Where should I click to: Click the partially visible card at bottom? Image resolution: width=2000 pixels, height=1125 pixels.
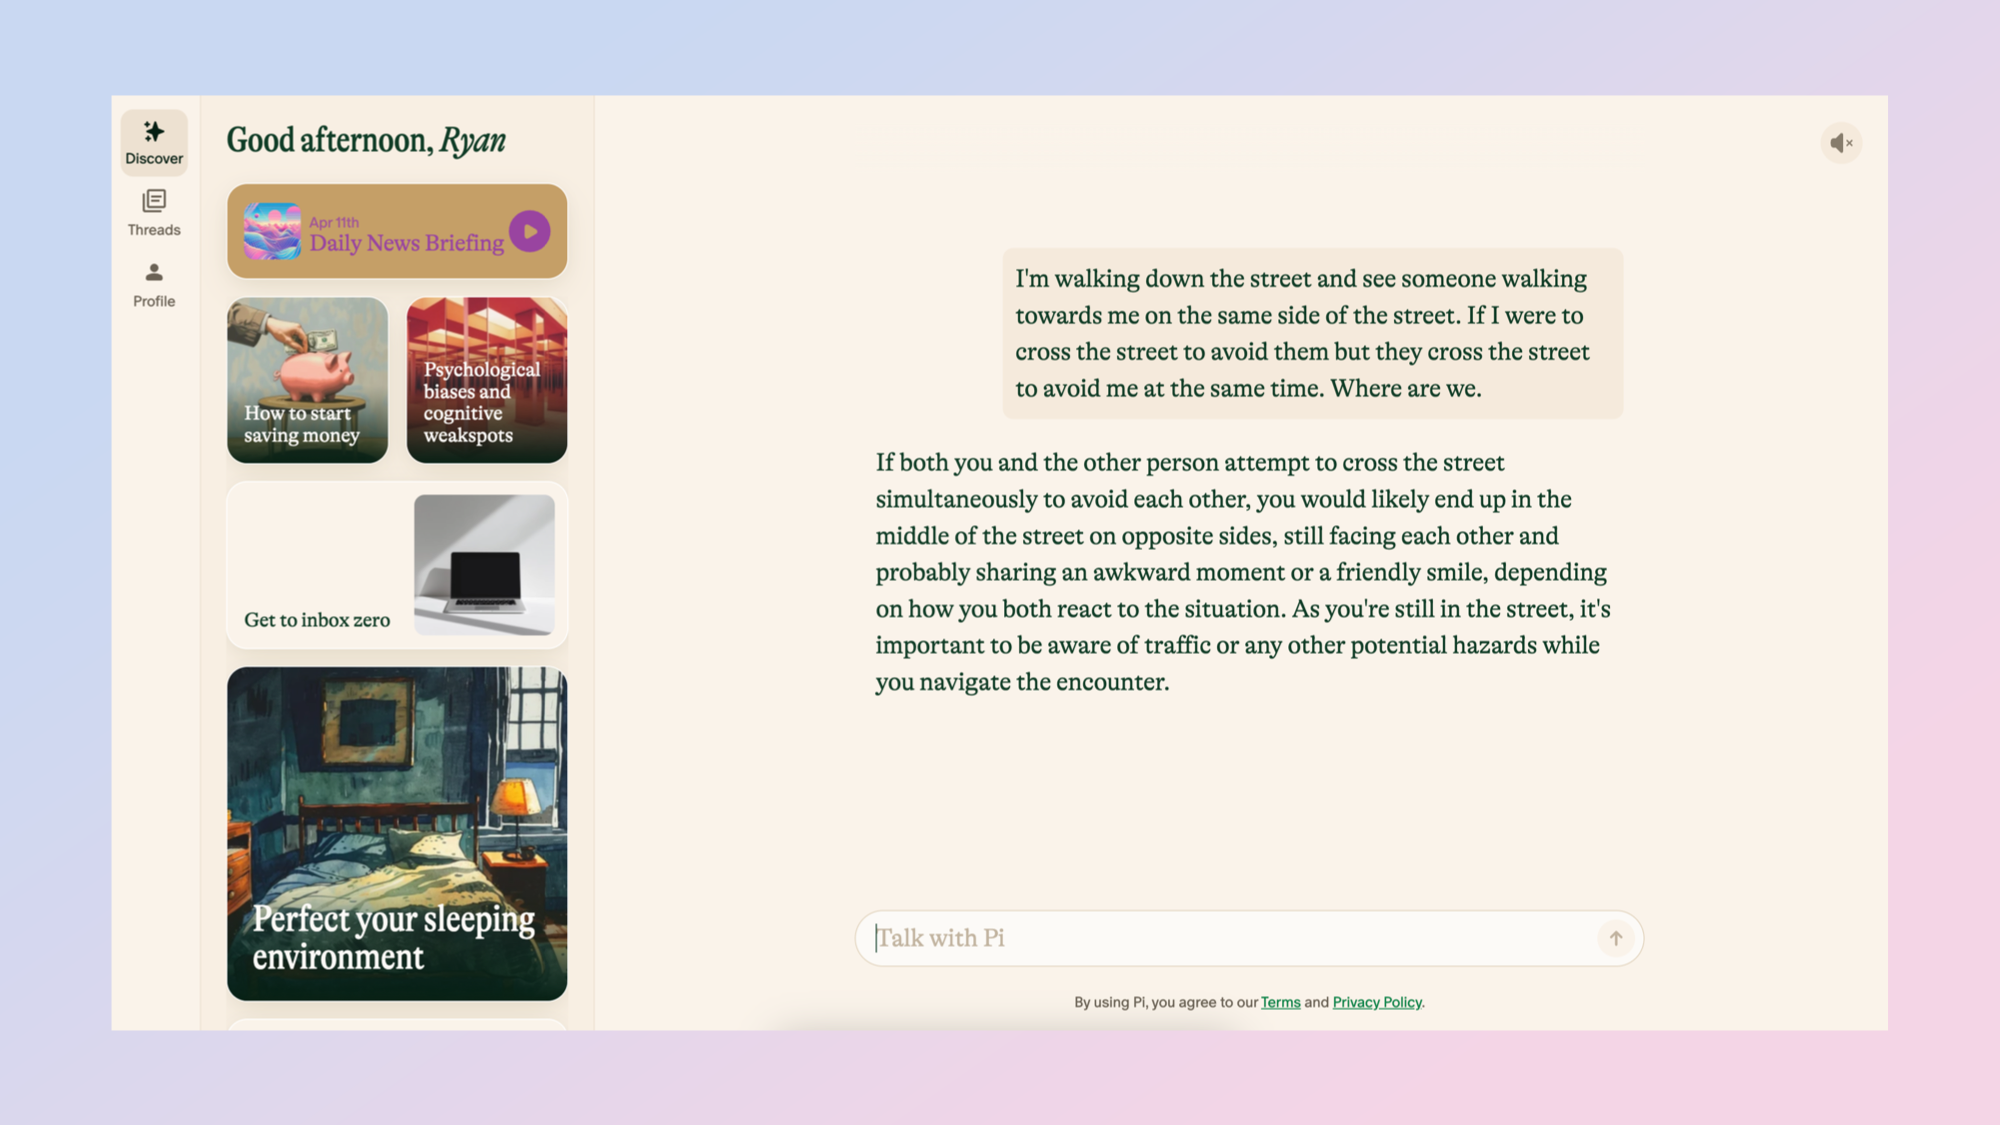[397, 1024]
